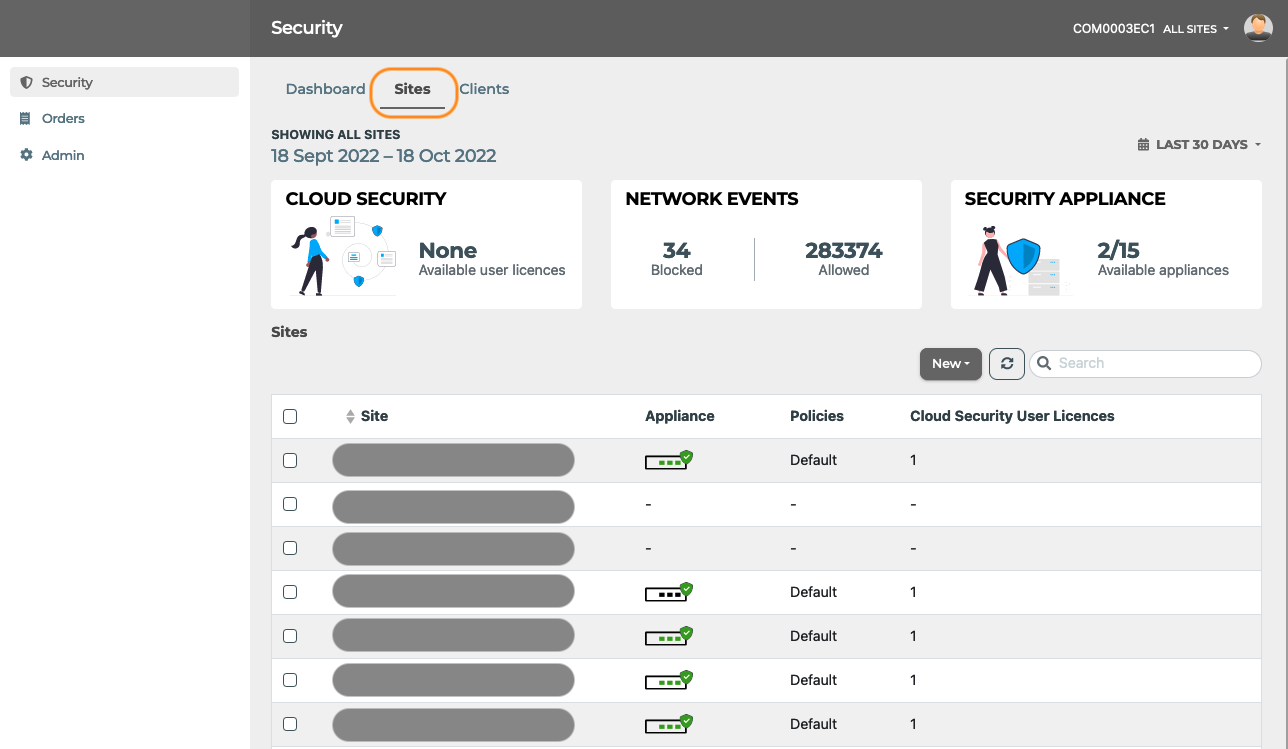This screenshot has width=1288, height=749.
Task: Open the Cloud Security card
Action: [426, 245]
